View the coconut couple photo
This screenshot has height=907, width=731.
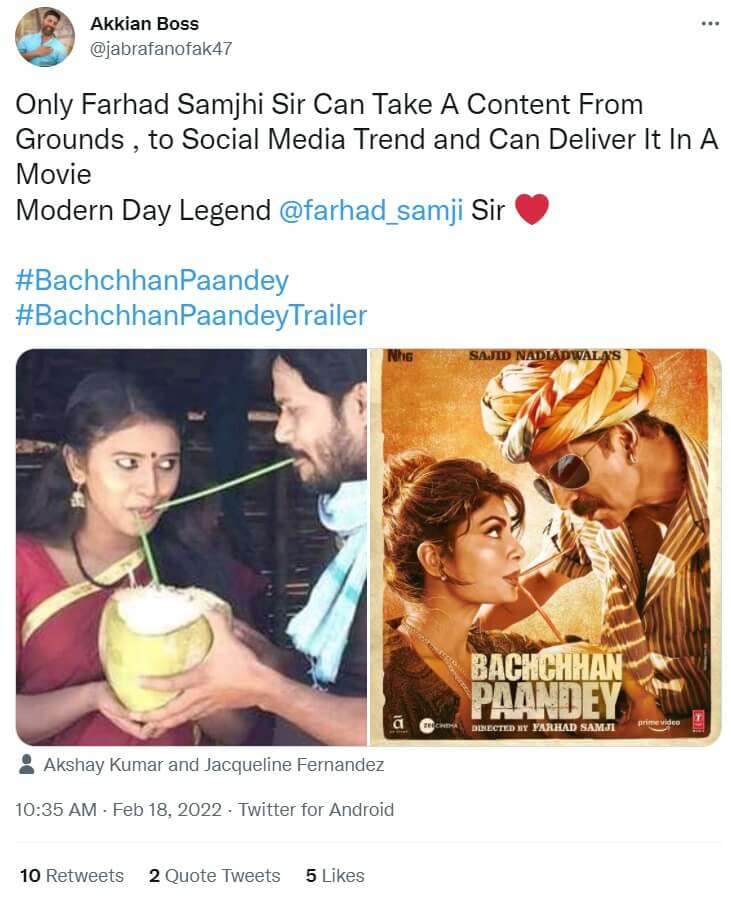tap(191, 547)
